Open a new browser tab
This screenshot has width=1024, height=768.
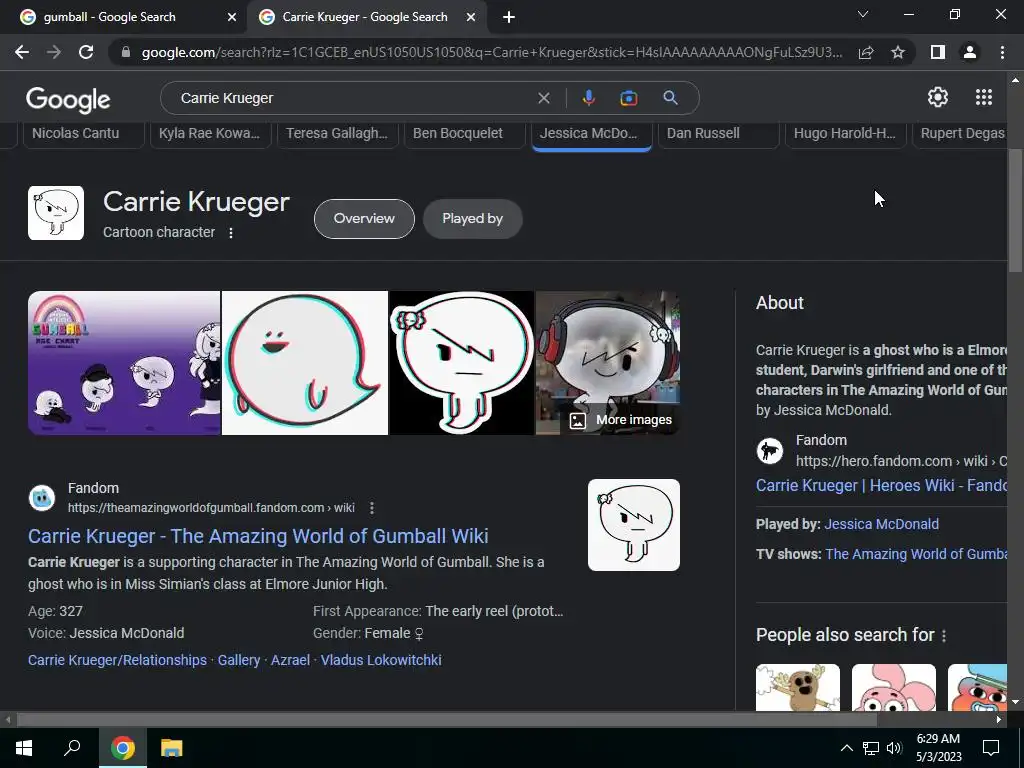(x=509, y=17)
